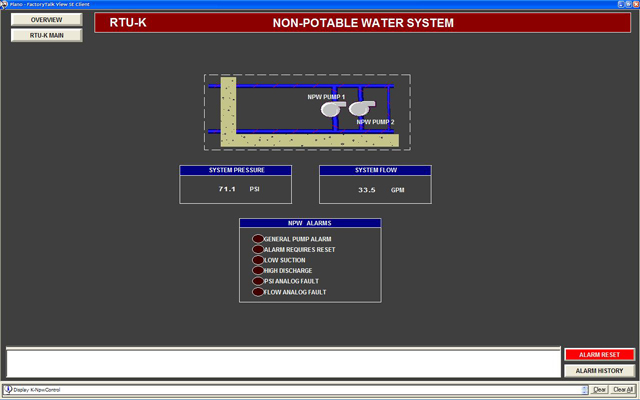Click the diagnostics message scroll arrows
The height and width of the screenshot is (400, 640).
pyautogui.click(x=586, y=390)
